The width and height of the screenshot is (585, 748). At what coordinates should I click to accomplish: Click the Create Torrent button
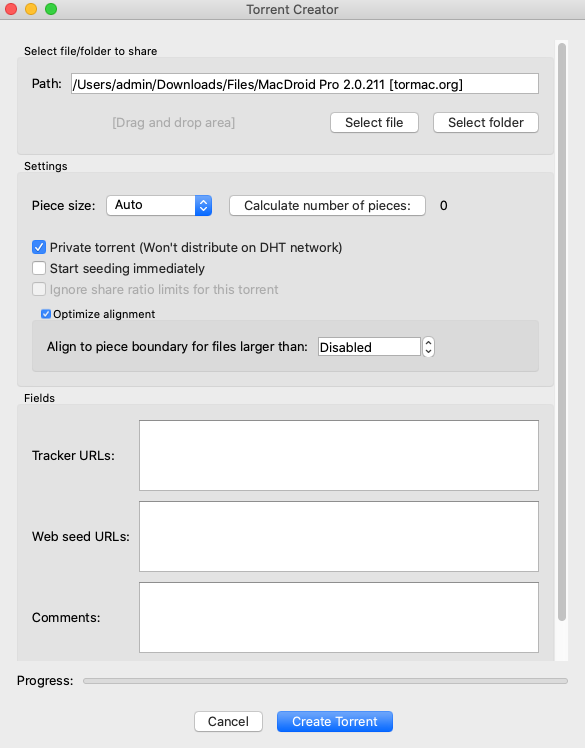(x=335, y=721)
